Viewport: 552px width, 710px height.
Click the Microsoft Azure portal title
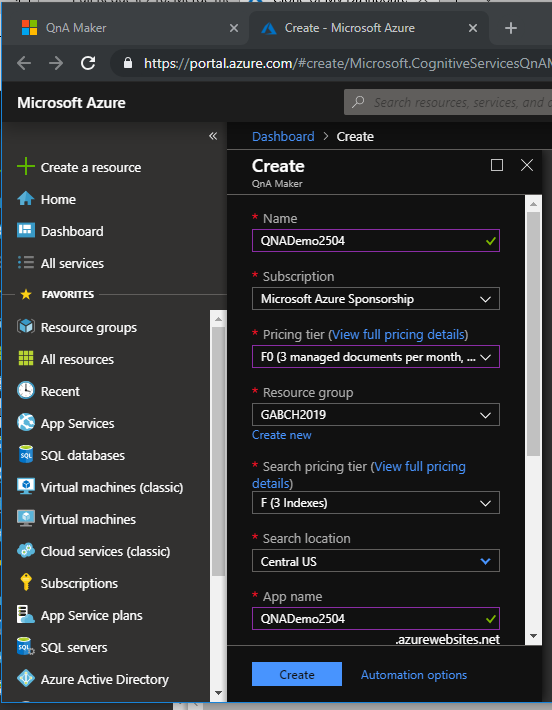(72, 103)
